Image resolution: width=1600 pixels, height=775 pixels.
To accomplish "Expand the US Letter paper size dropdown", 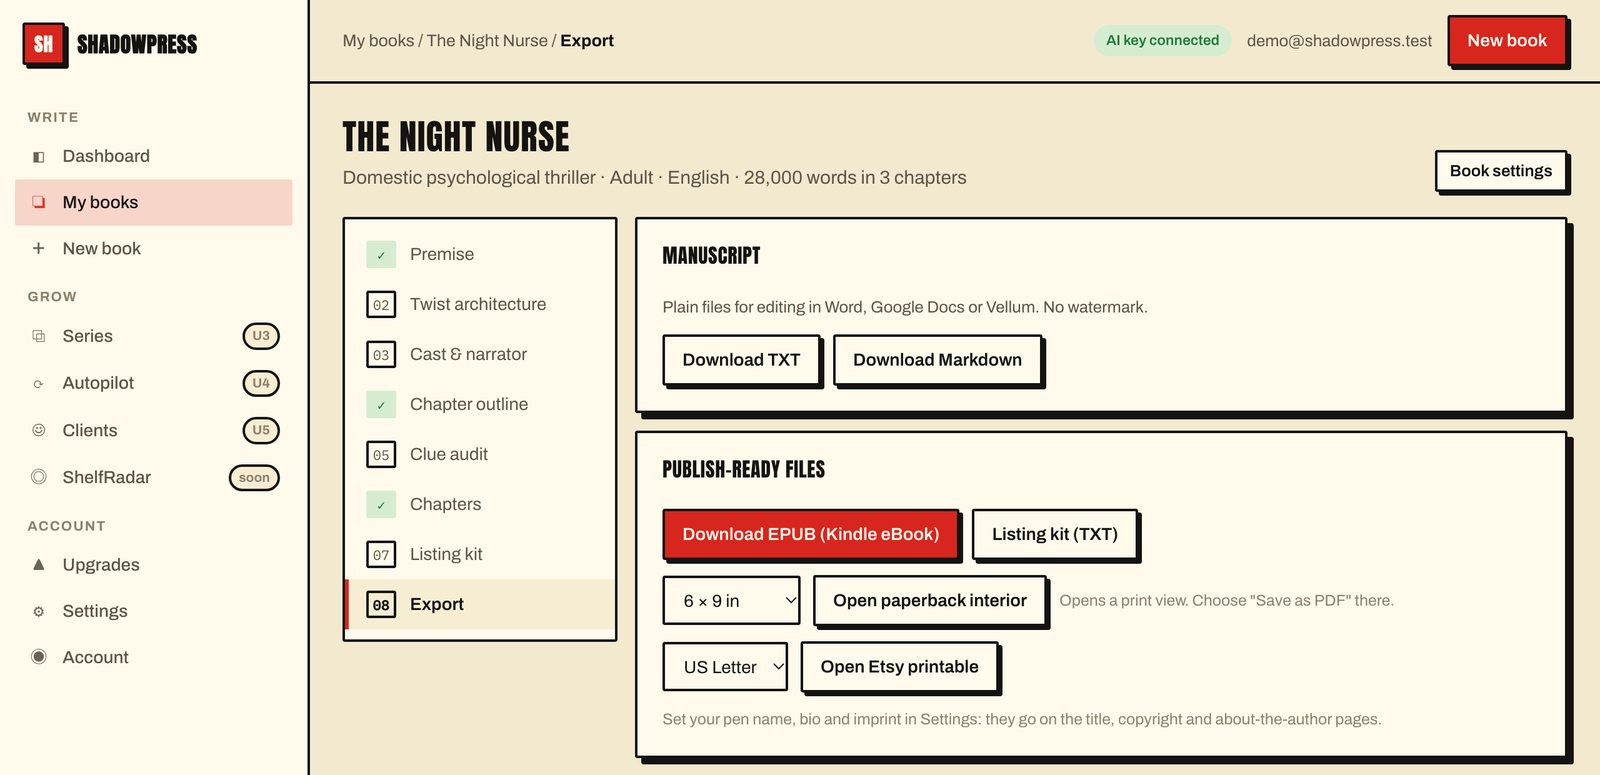I will point(725,667).
